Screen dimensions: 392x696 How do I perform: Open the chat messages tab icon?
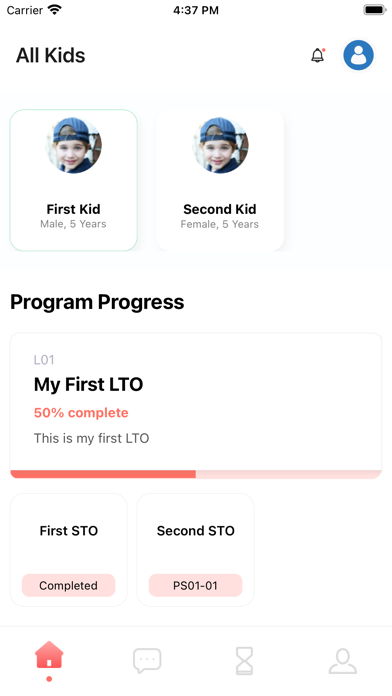pos(147,661)
